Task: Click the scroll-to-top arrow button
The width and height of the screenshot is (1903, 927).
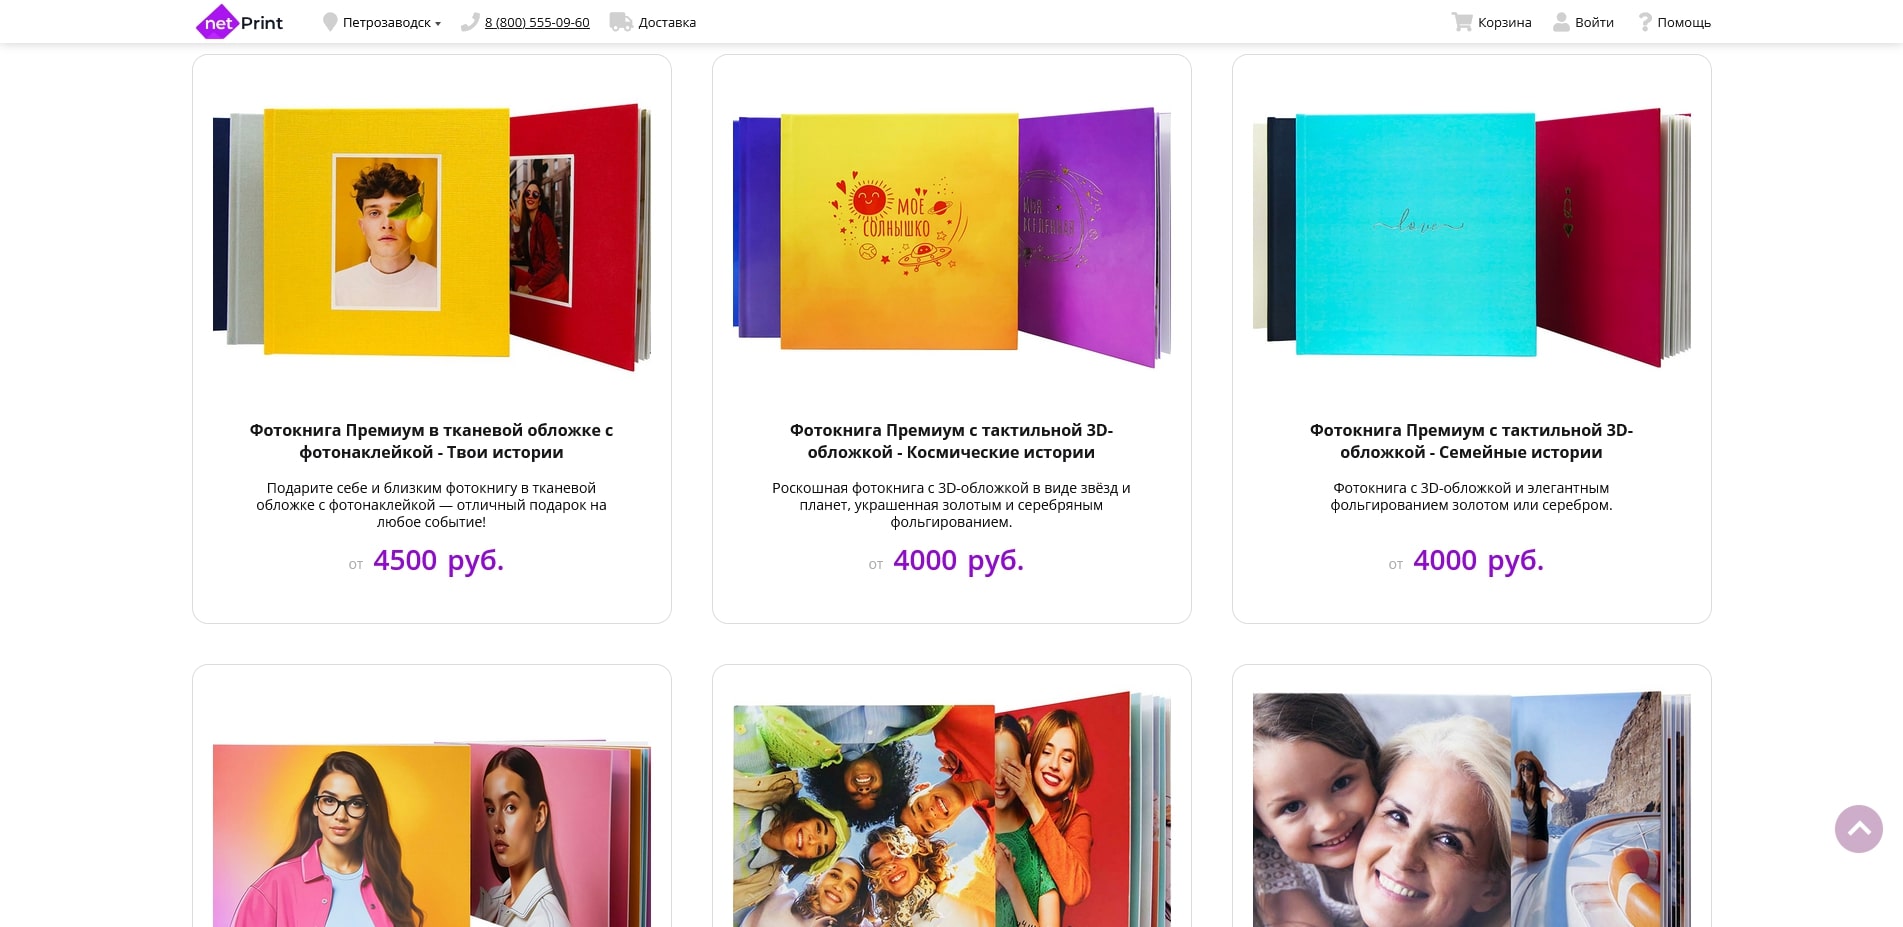Action: (1859, 829)
